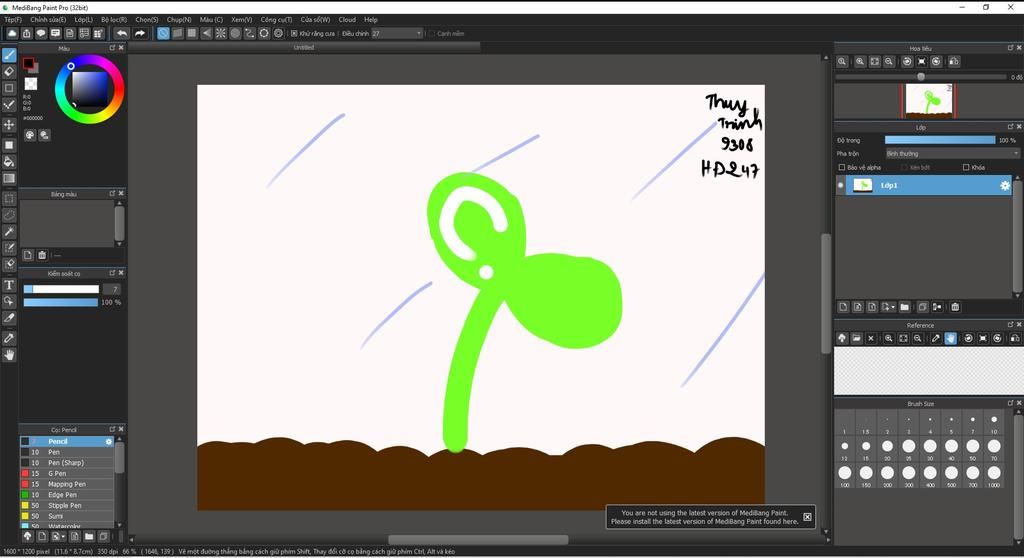
Task: Click the cloud icon in top toolbar
Action: 12,33
